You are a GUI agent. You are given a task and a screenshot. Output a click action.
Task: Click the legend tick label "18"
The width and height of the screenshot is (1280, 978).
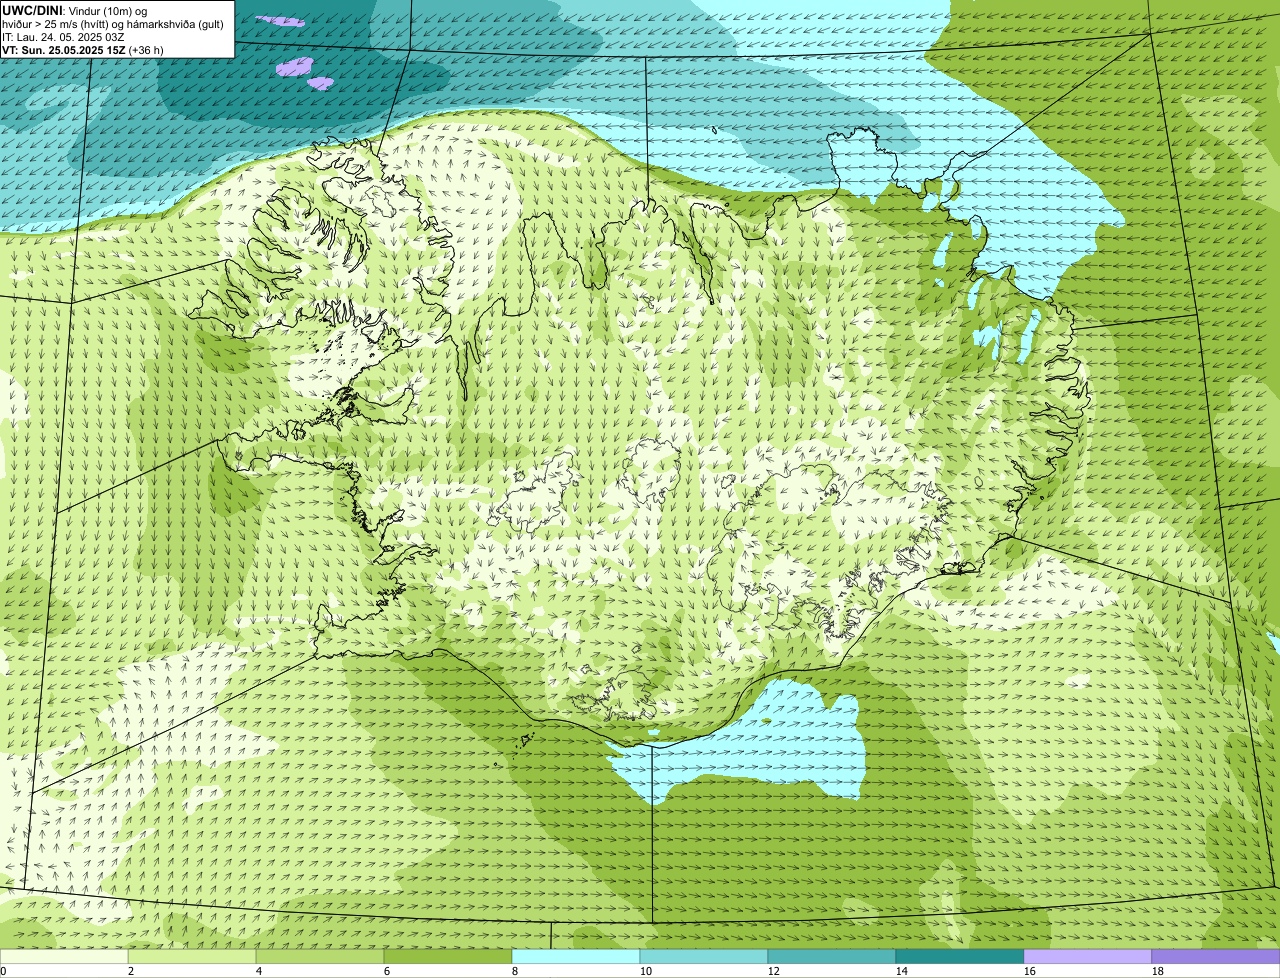click(x=1158, y=971)
